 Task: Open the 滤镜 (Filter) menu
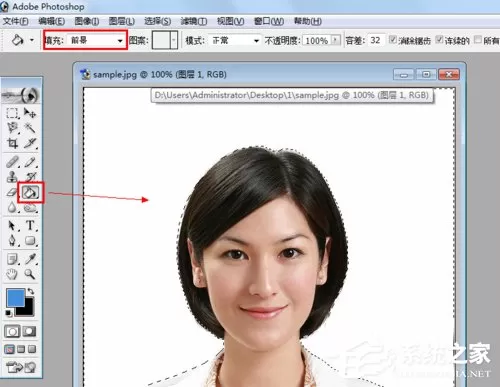pyautogui.click(x=194, y=21)
